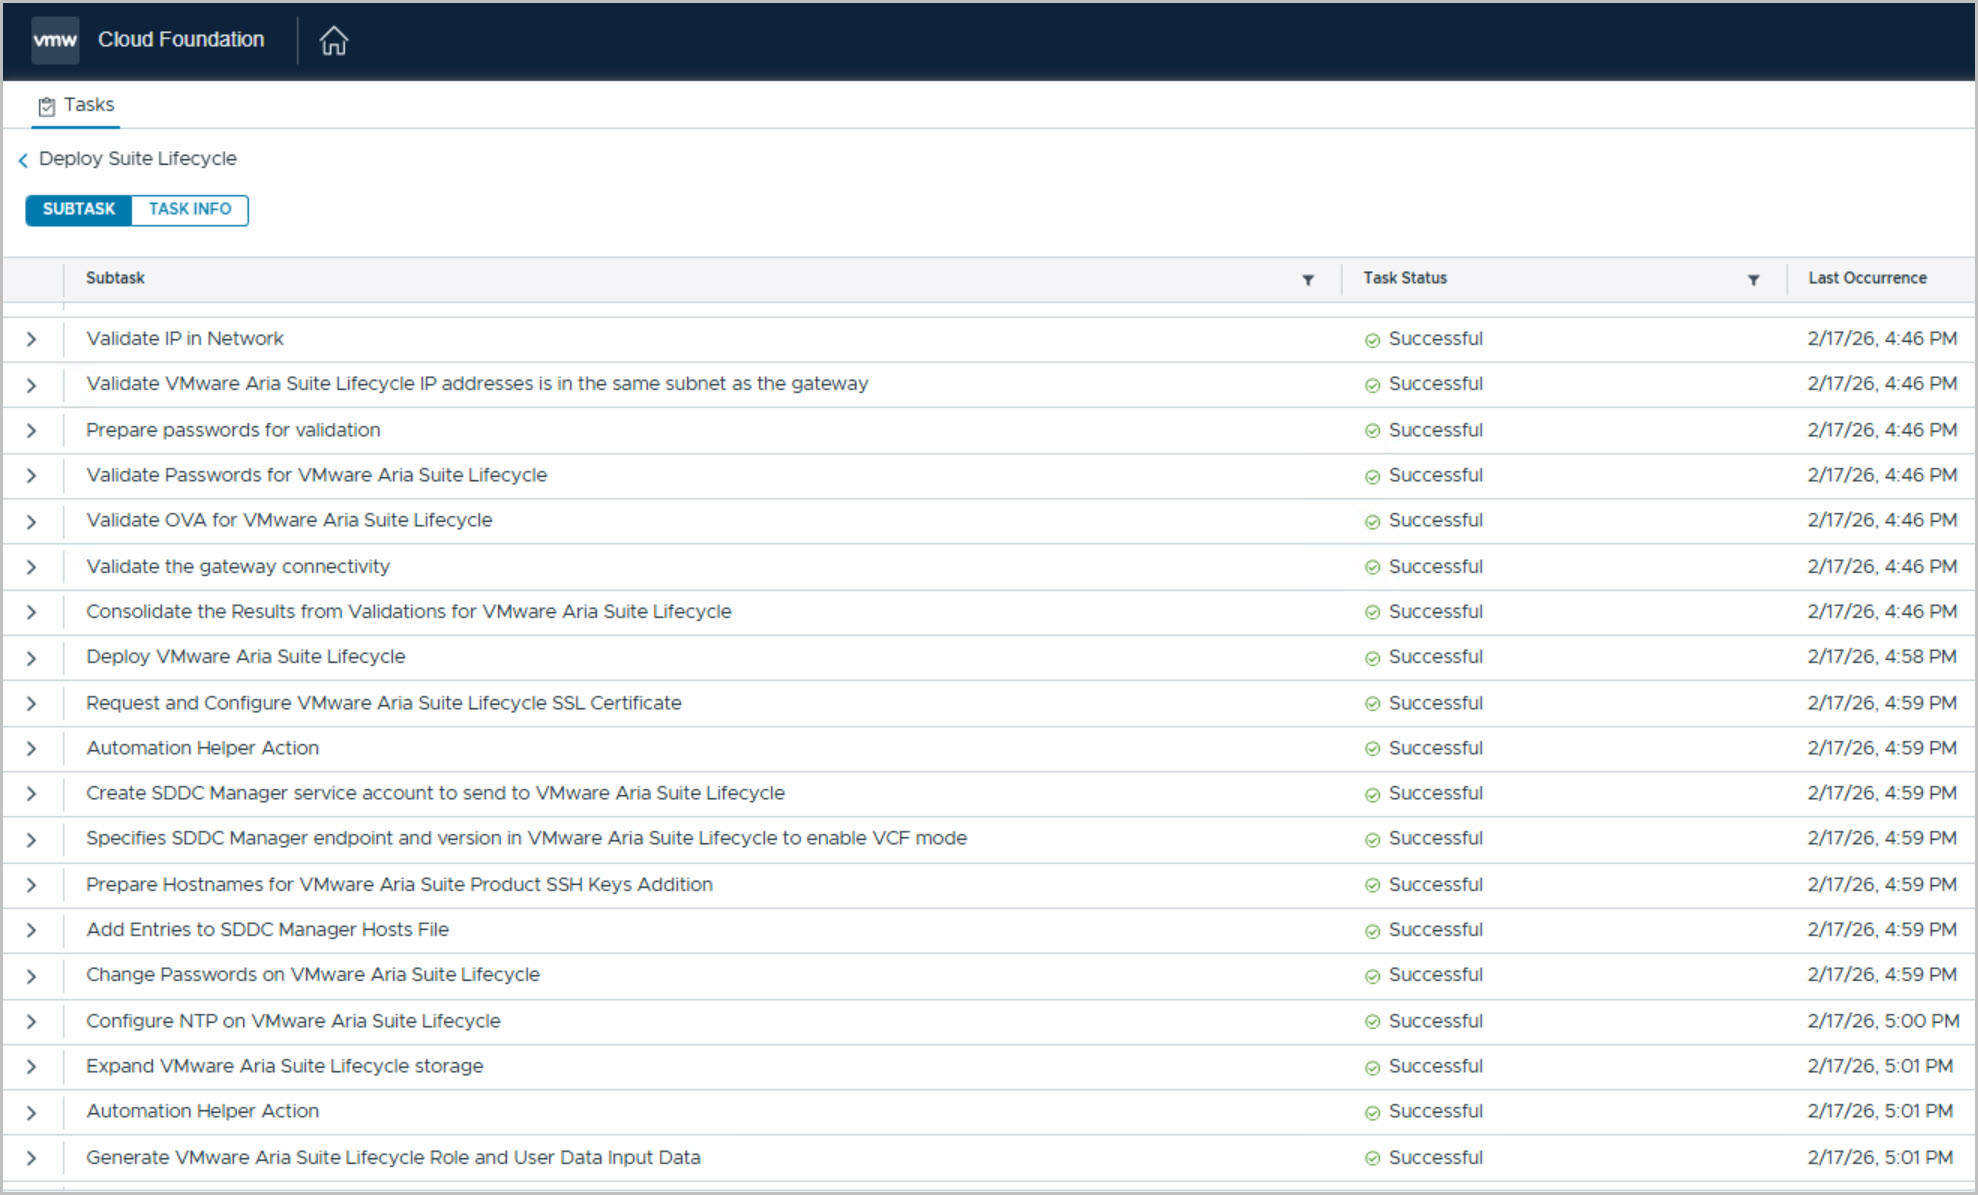Open the Task Status column filter icon
The image size is (1978, 1195).
[x=1752, y=280]
